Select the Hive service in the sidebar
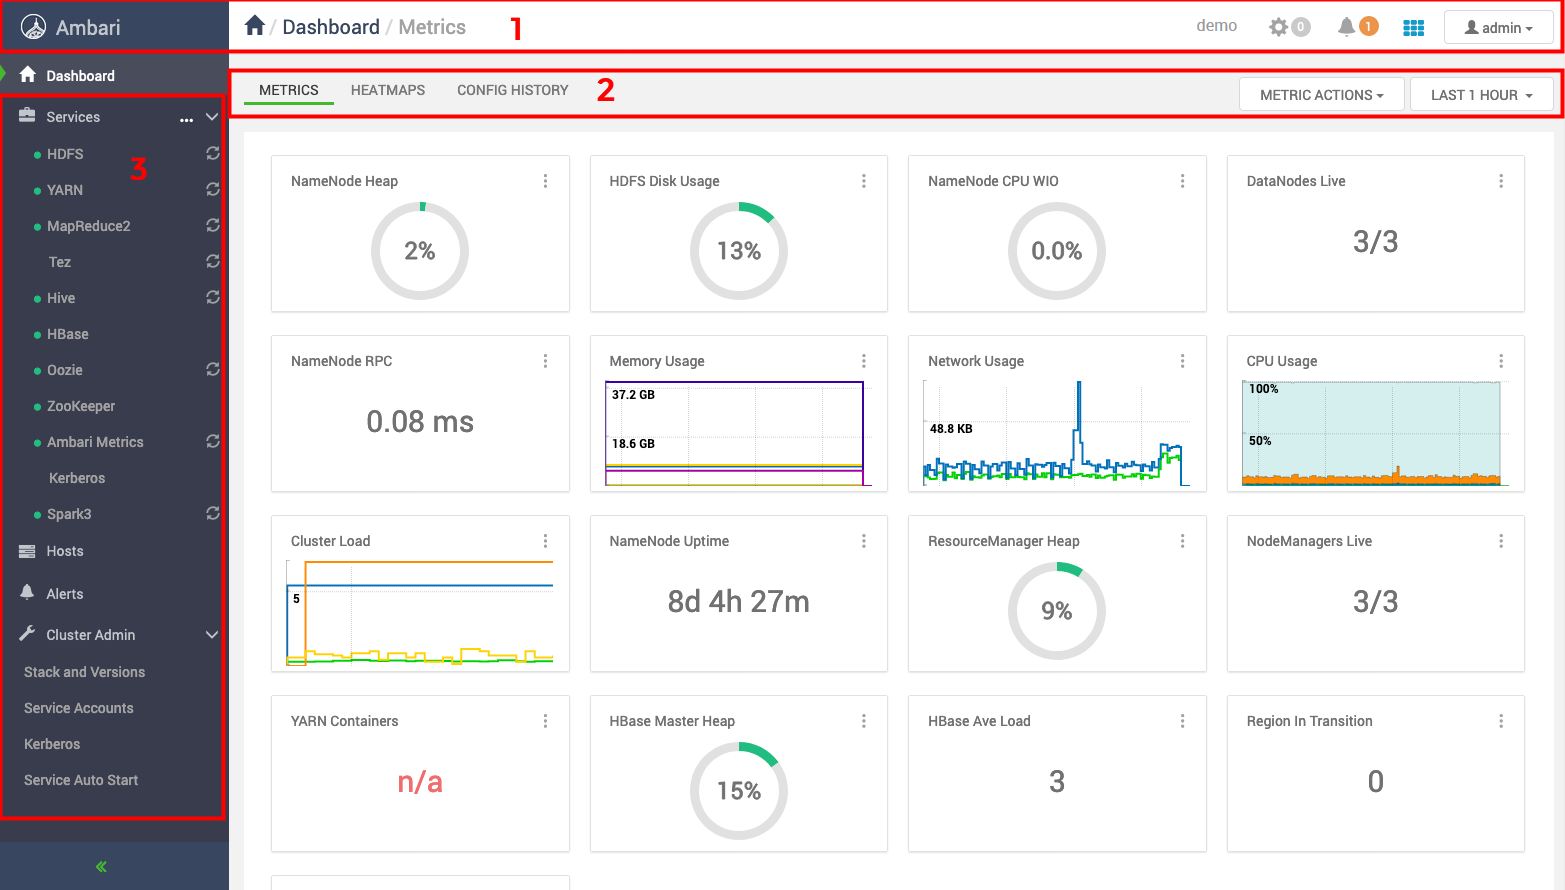Image resolution: width=1565 pixels, height=890 pixels. tap(60, 297)
